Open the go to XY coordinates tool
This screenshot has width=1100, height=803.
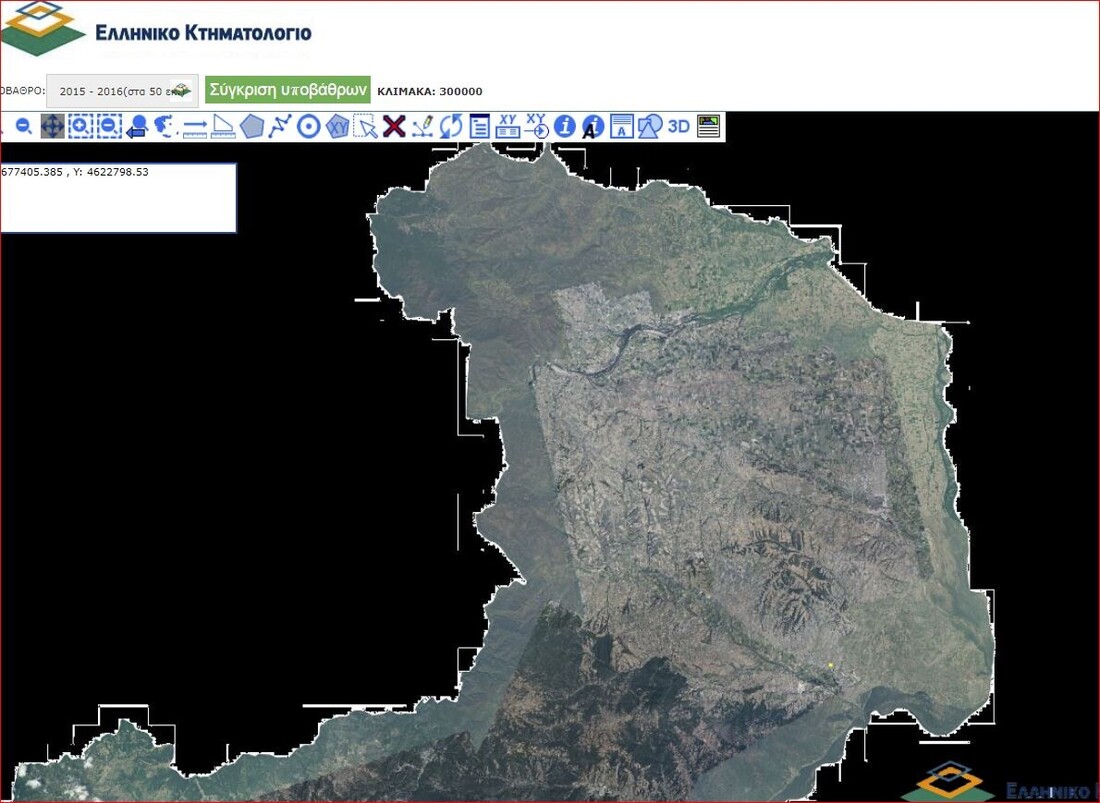coord(536,127)
